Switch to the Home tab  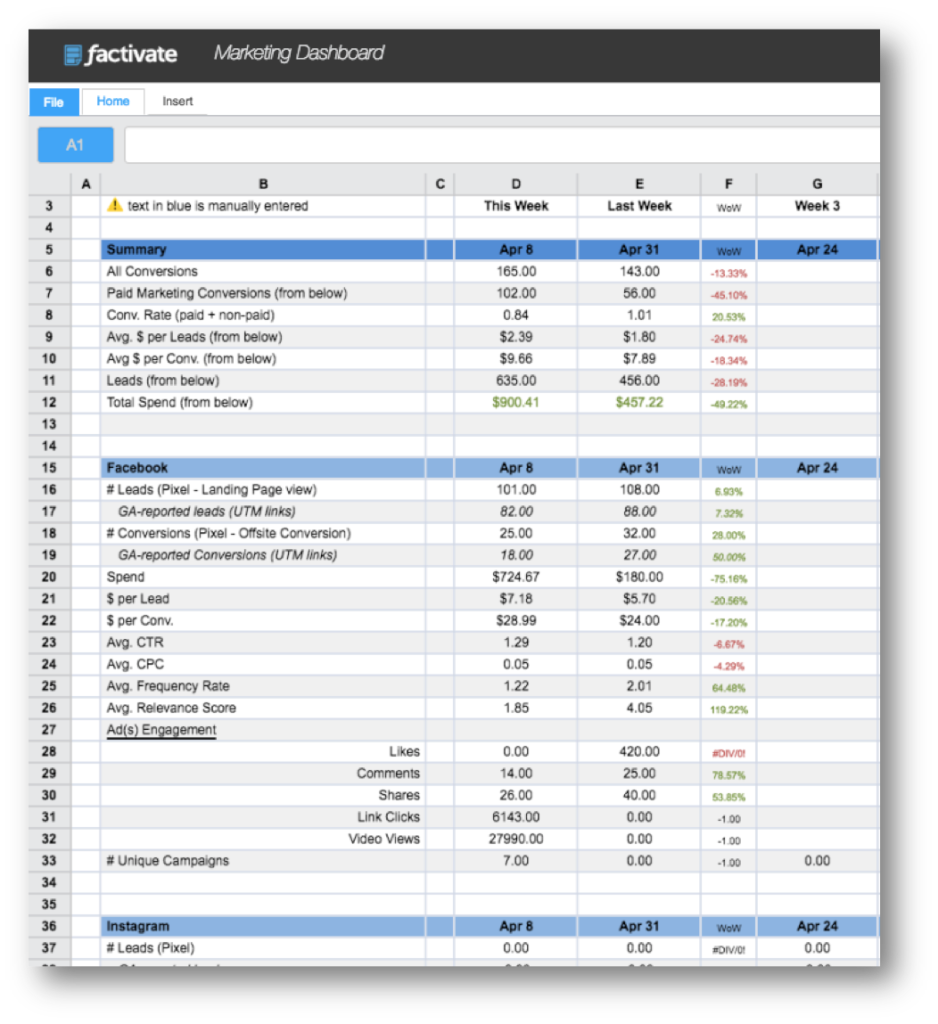(113, 101)
